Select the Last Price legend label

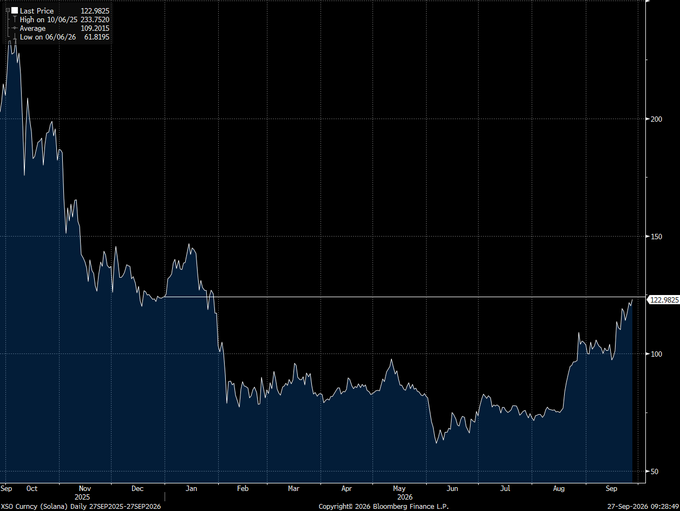(x=36, y=11)
